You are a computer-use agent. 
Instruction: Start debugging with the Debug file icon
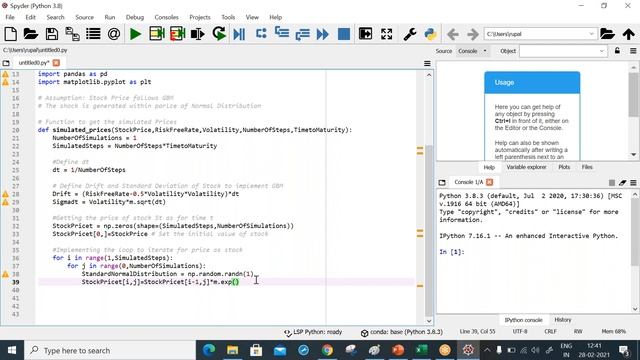pos(239,34)
